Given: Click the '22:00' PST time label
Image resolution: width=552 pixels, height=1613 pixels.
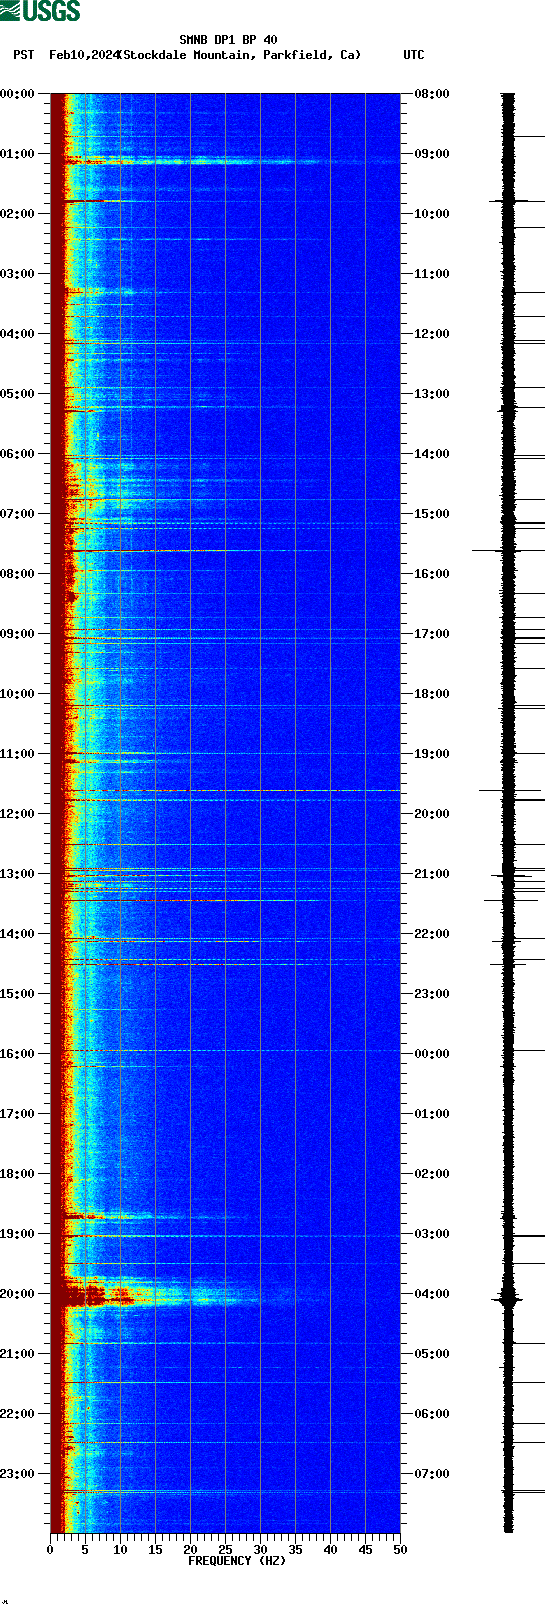Looking at the screenshot, I should (17, 1414).
